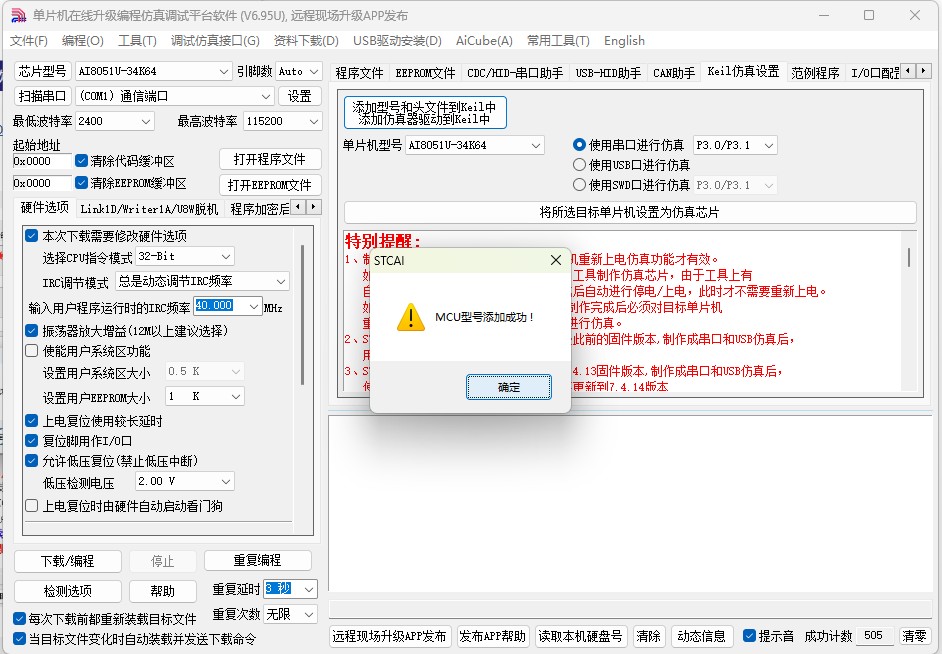This screenshot has width=942, height=654.
Task: Click the 特别提醒 text area scrollbar
Action: point(909,258)
